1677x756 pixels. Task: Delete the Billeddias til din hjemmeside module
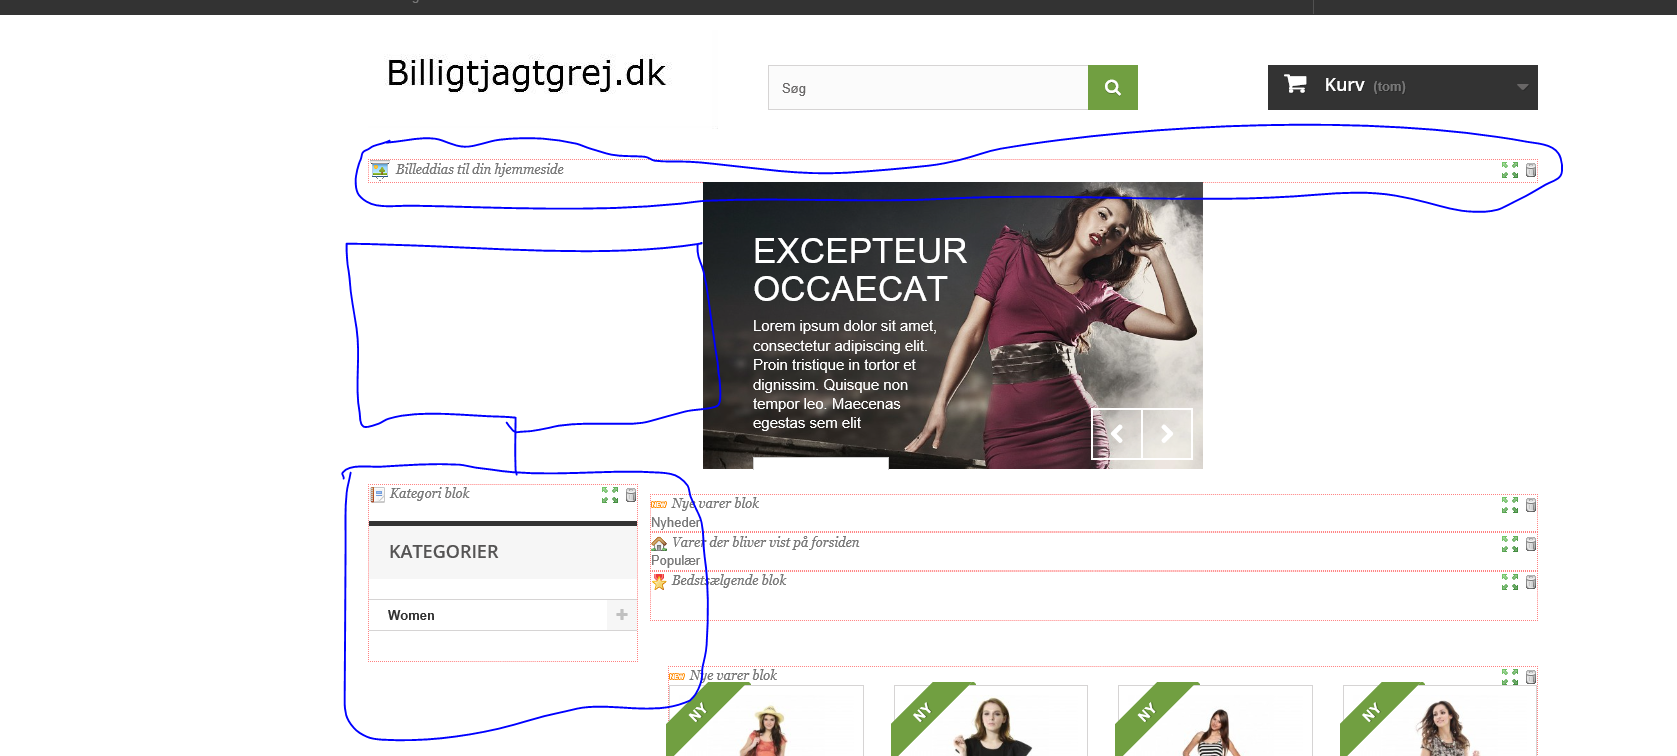(1531, 170)
